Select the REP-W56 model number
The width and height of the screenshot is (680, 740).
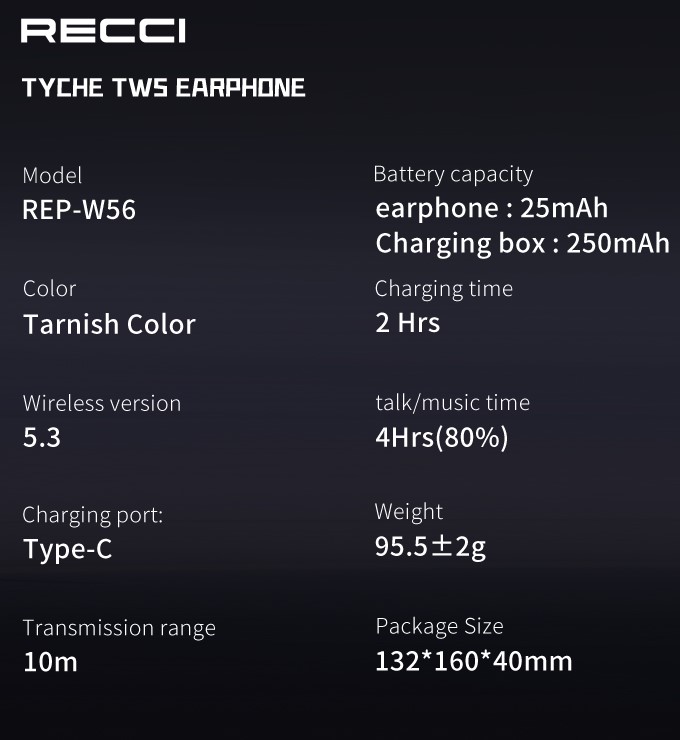79,210
